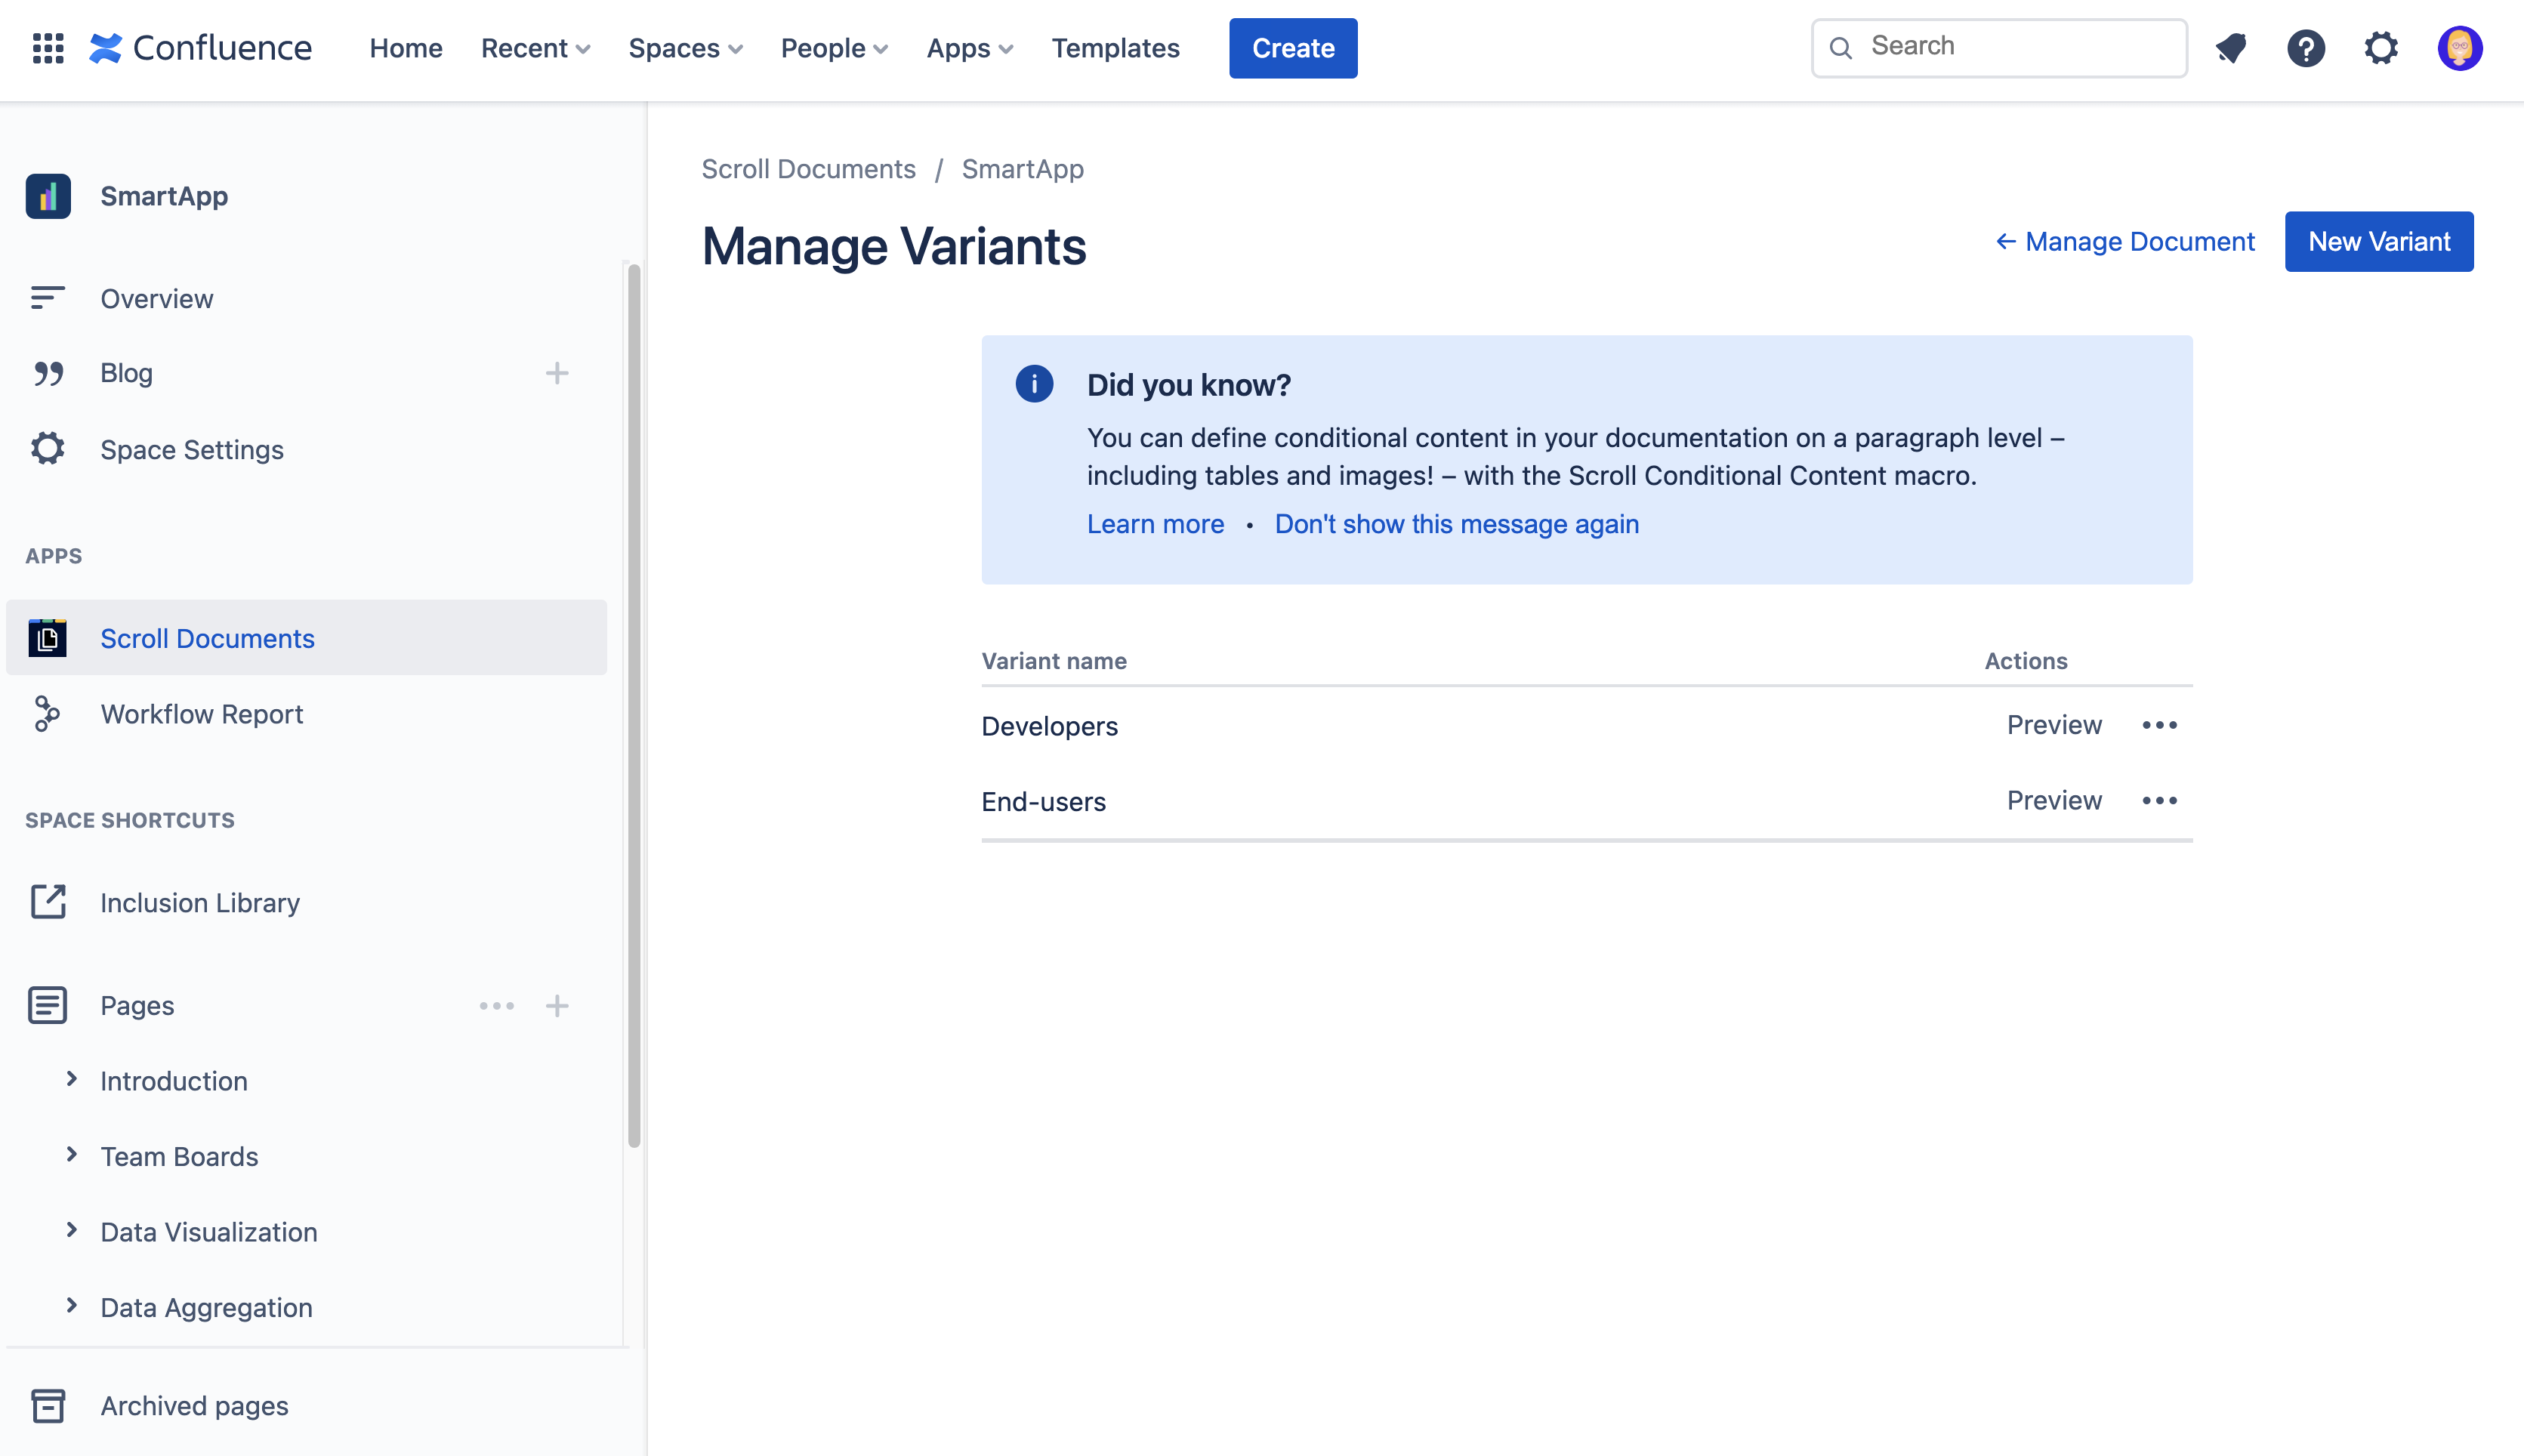The width and height of the screenshot is (2524, 1456).
Task: Click the Pages ellipsis options icon
Action: 497,1005
